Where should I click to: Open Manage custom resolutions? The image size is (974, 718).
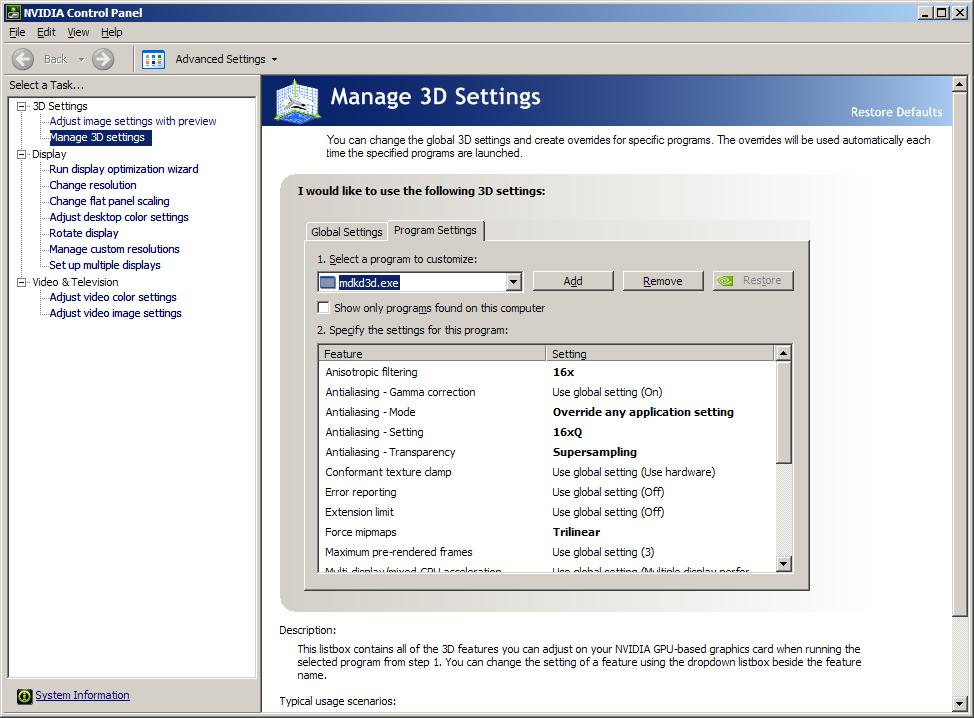(114, 249)
